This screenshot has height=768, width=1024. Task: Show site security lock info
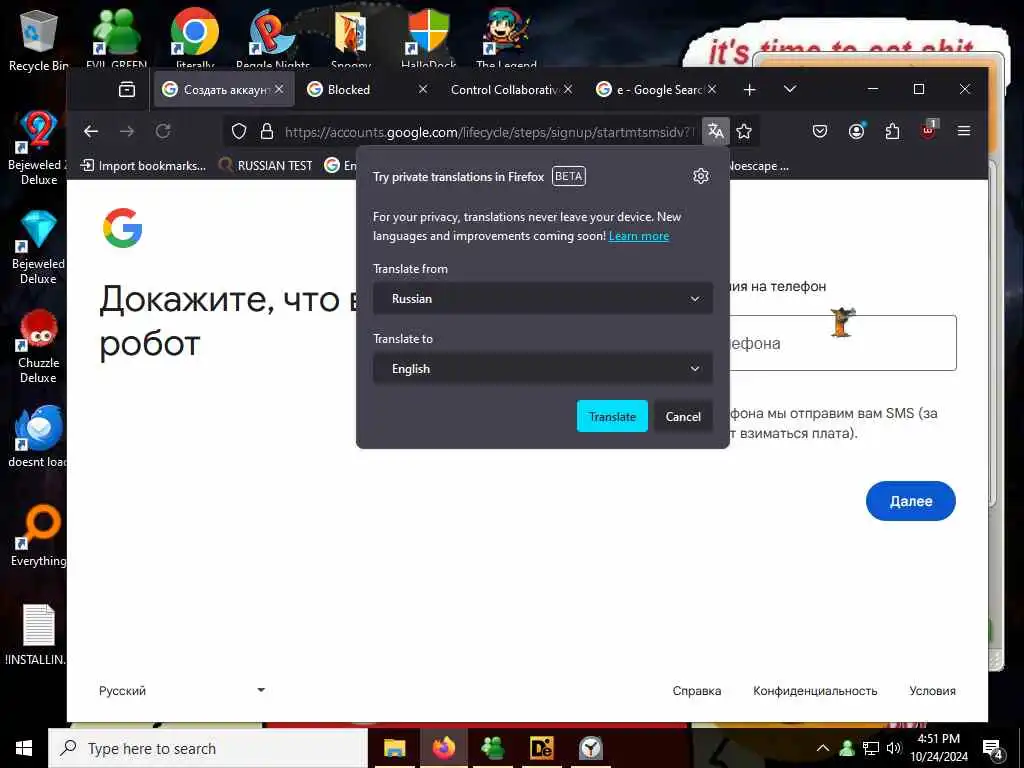[x=266, y=132]
